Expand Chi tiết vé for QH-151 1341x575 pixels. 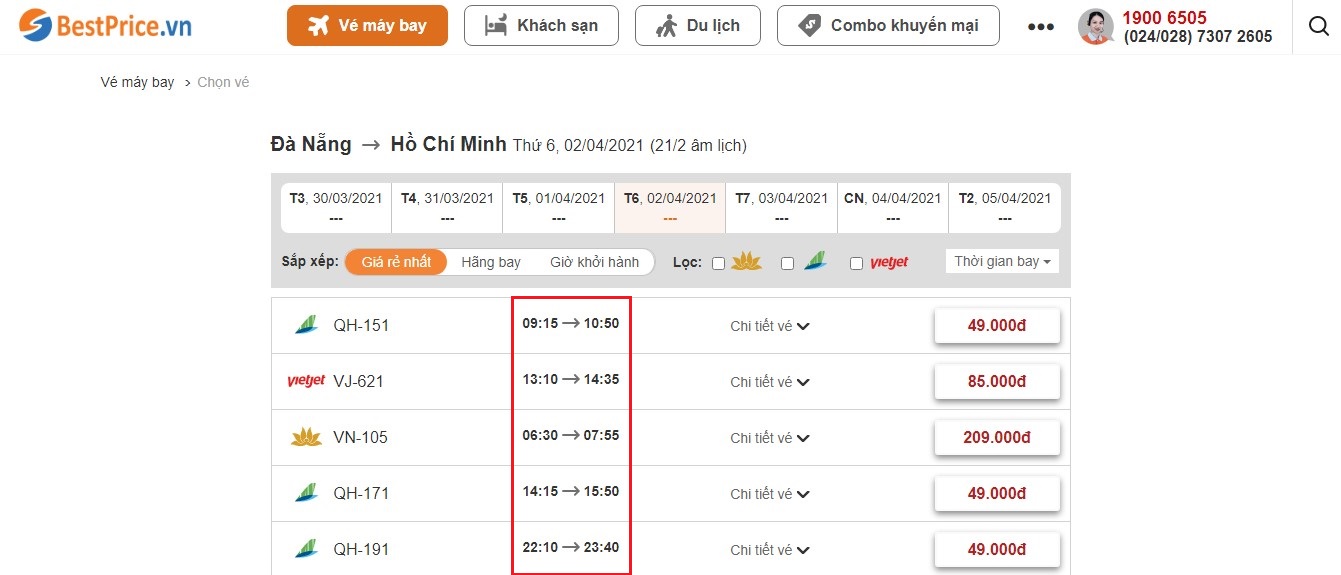tap(770, 326)
